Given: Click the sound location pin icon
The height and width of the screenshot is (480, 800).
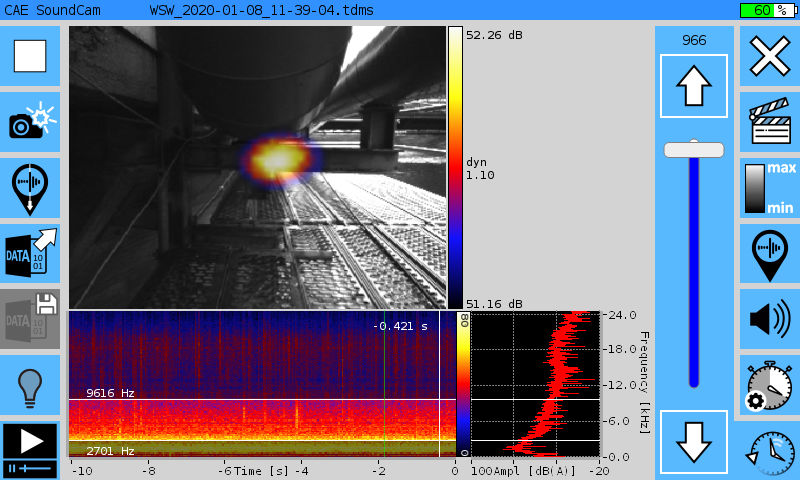Looking at the screenshot, I should pos(769,253).
